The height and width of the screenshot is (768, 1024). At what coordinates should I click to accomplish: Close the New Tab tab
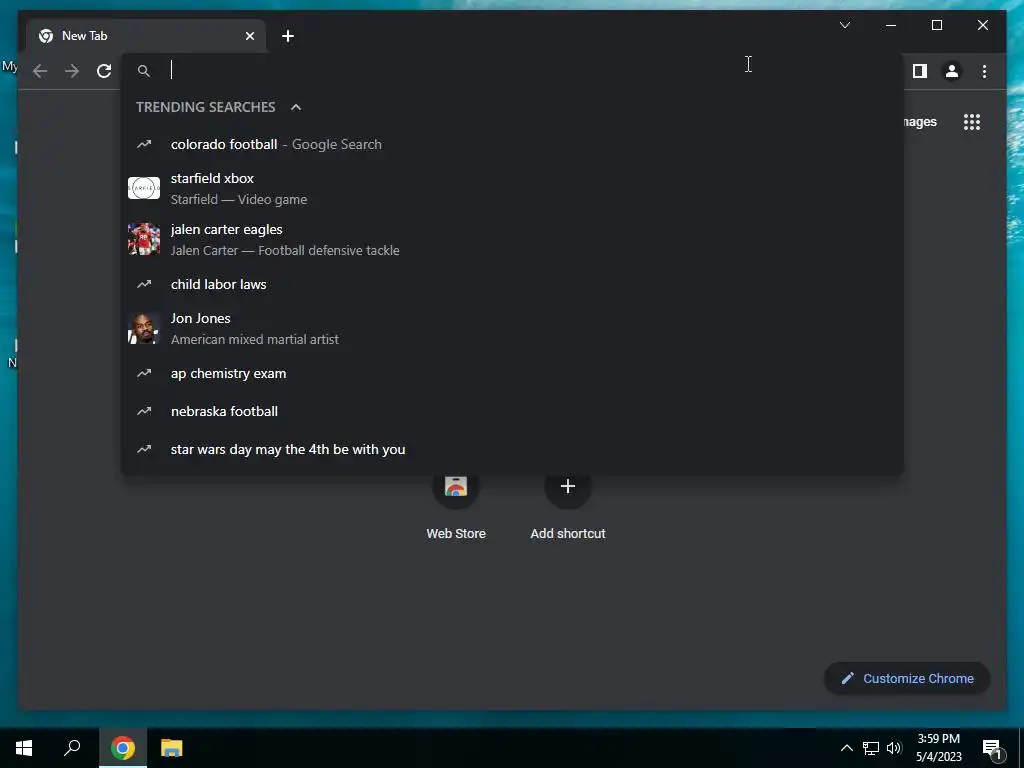point(249,36)
